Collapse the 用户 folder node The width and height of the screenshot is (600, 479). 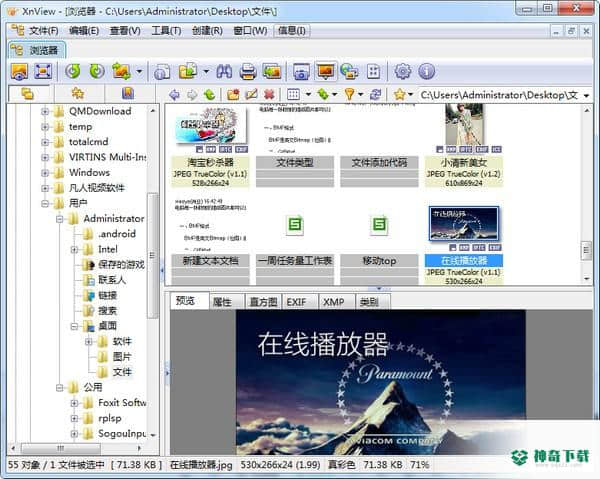coord(45,204)
